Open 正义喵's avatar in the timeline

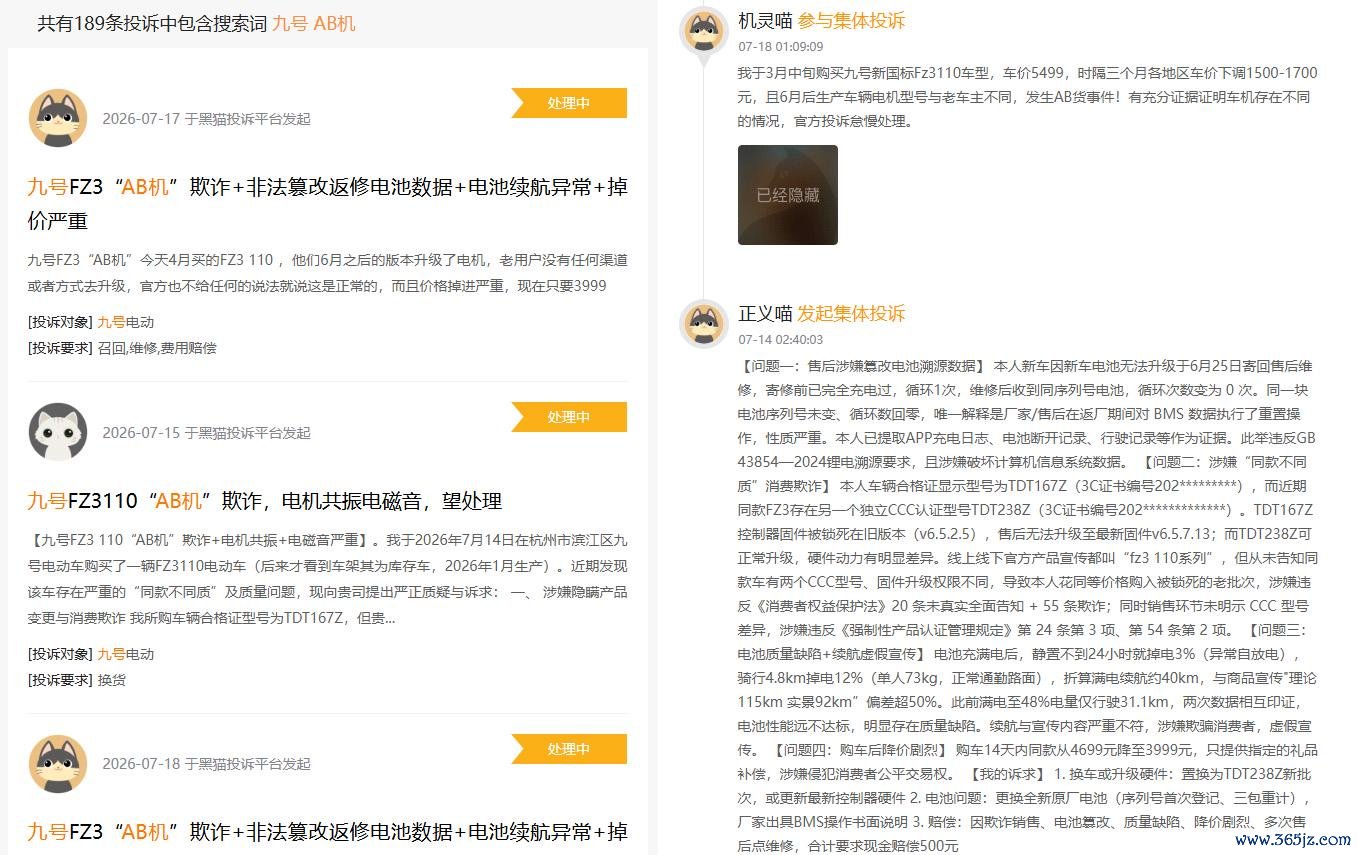(x=704, y=323)
